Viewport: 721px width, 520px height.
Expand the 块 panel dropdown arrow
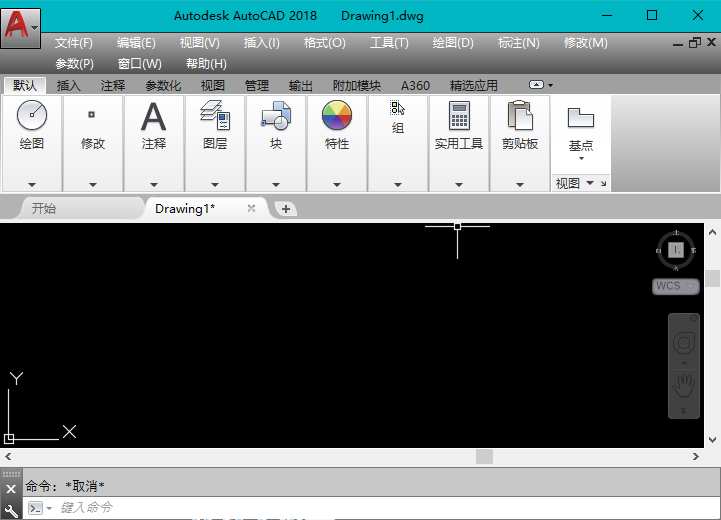pyautogui.click(x=276, y=185)
